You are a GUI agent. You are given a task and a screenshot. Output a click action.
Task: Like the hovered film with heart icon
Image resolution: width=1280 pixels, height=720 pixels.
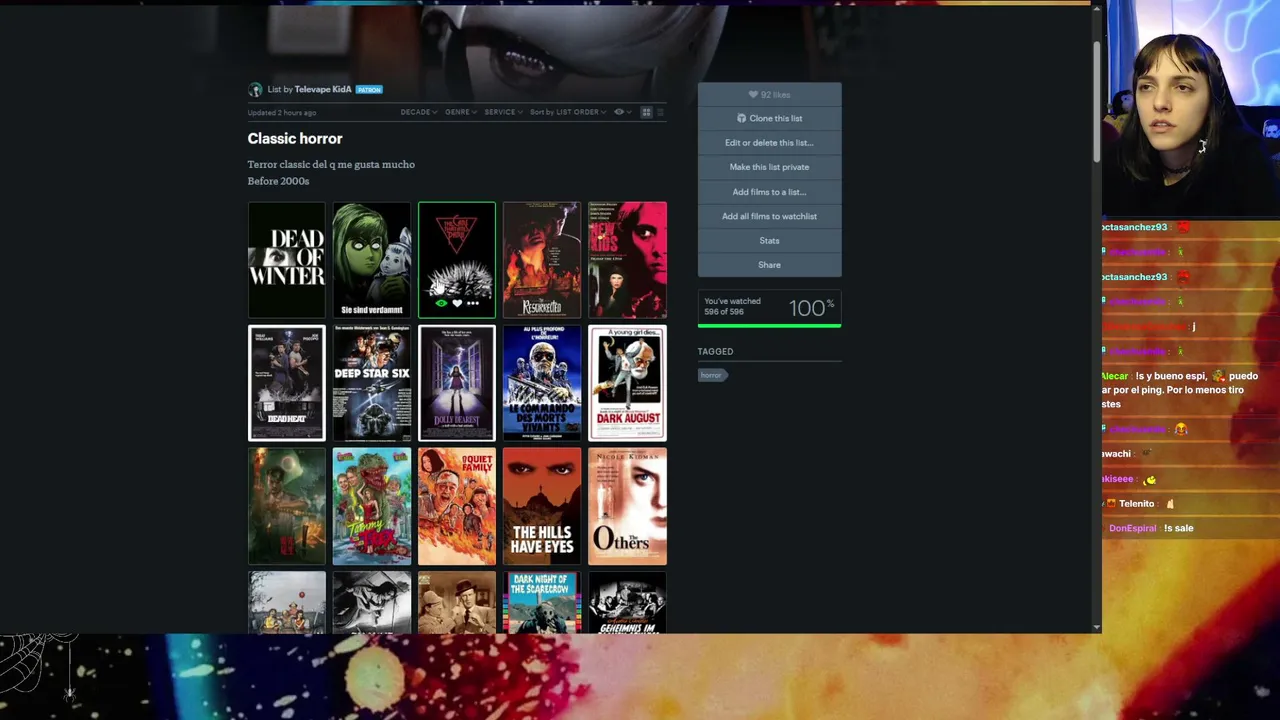[x=457, y=303]
